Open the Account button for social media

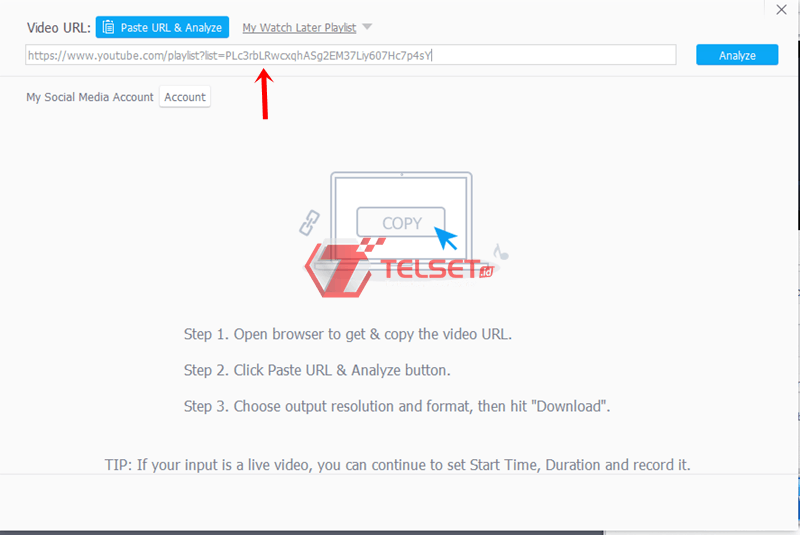coord(185,97)
